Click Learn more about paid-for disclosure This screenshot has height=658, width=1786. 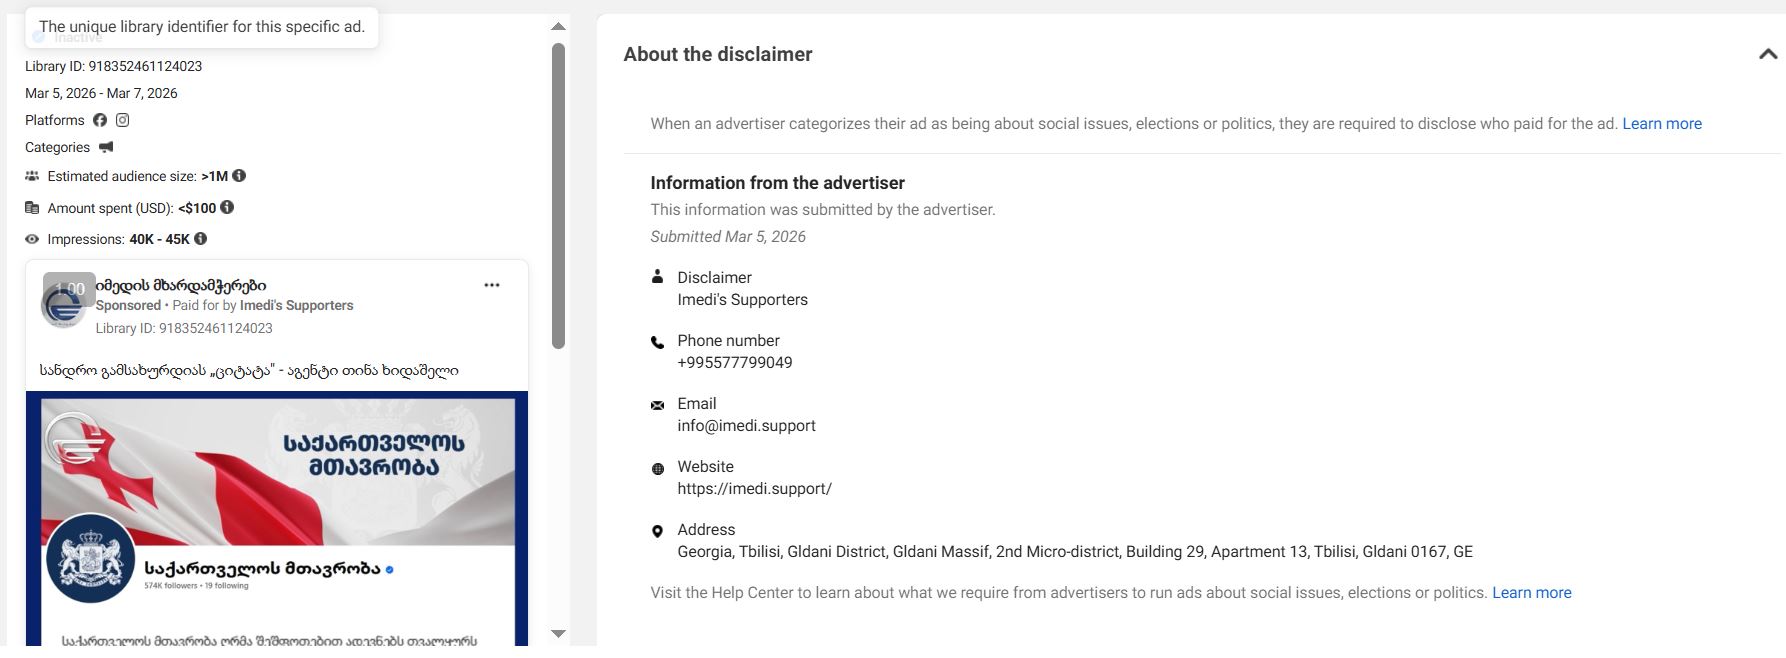1661,124
